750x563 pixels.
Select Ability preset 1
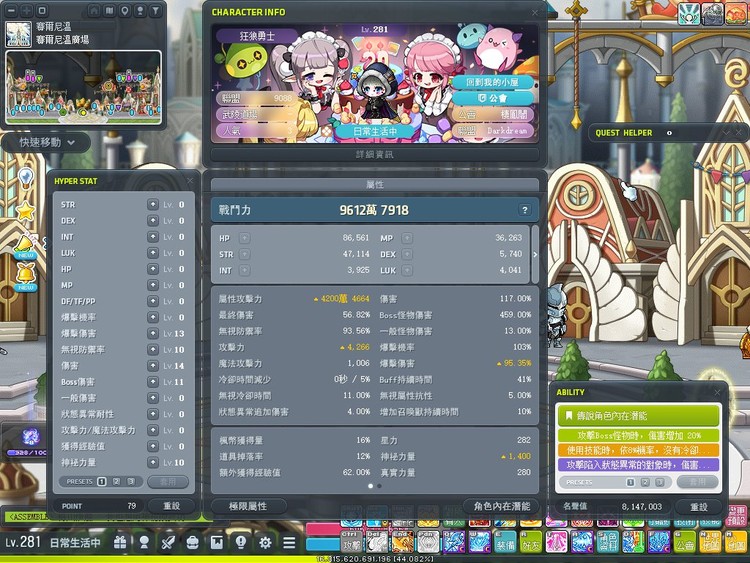(x=630, y=482)
